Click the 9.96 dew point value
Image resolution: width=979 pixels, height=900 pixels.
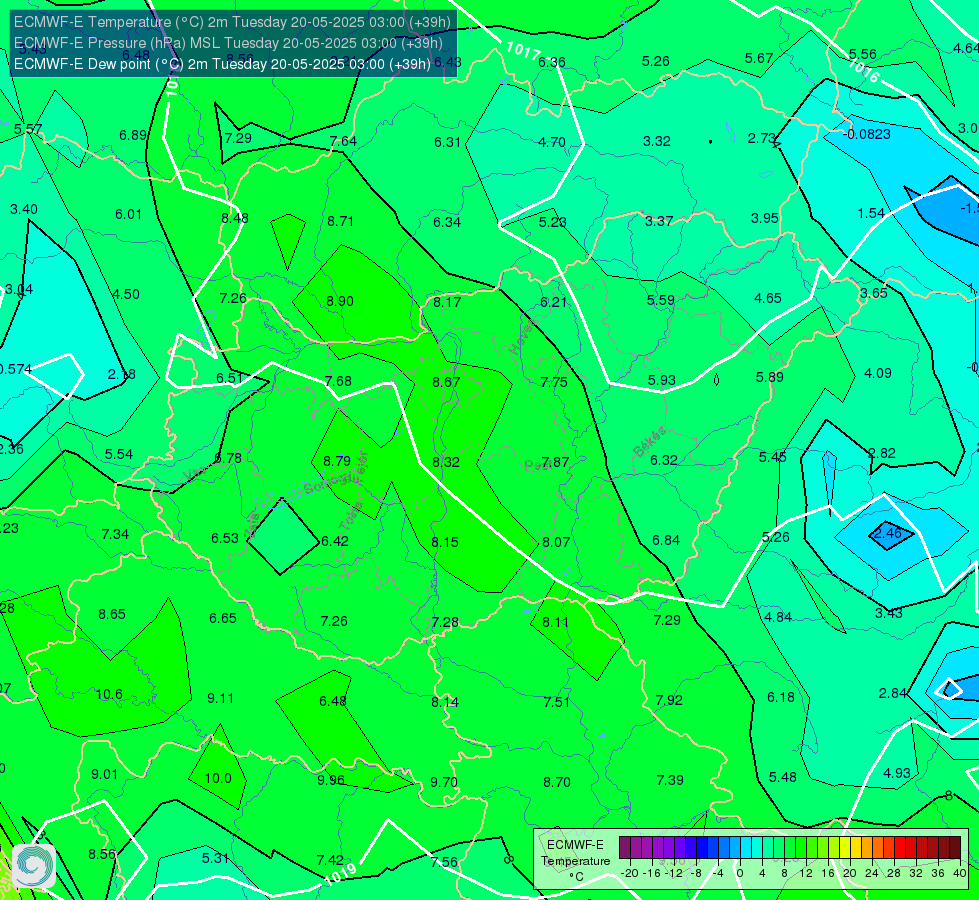[x=331, y=779]
